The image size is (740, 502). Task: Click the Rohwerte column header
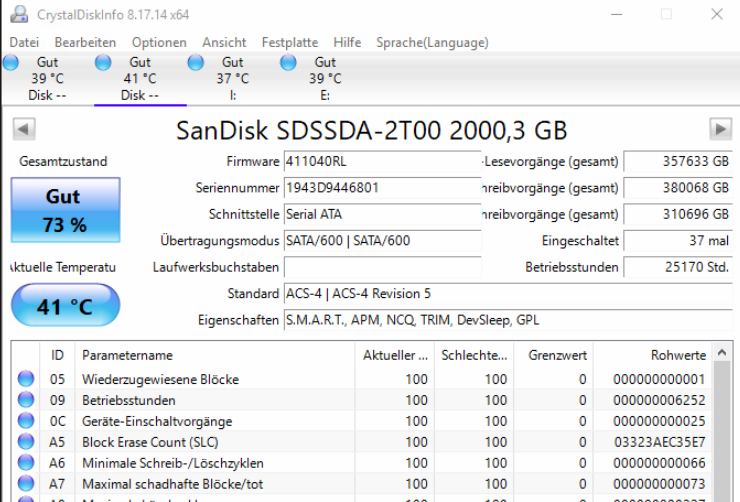point(653,355)
